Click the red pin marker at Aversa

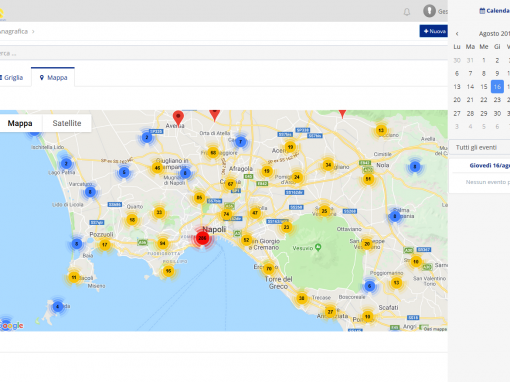pyautogui.click(x=178, y=118)
